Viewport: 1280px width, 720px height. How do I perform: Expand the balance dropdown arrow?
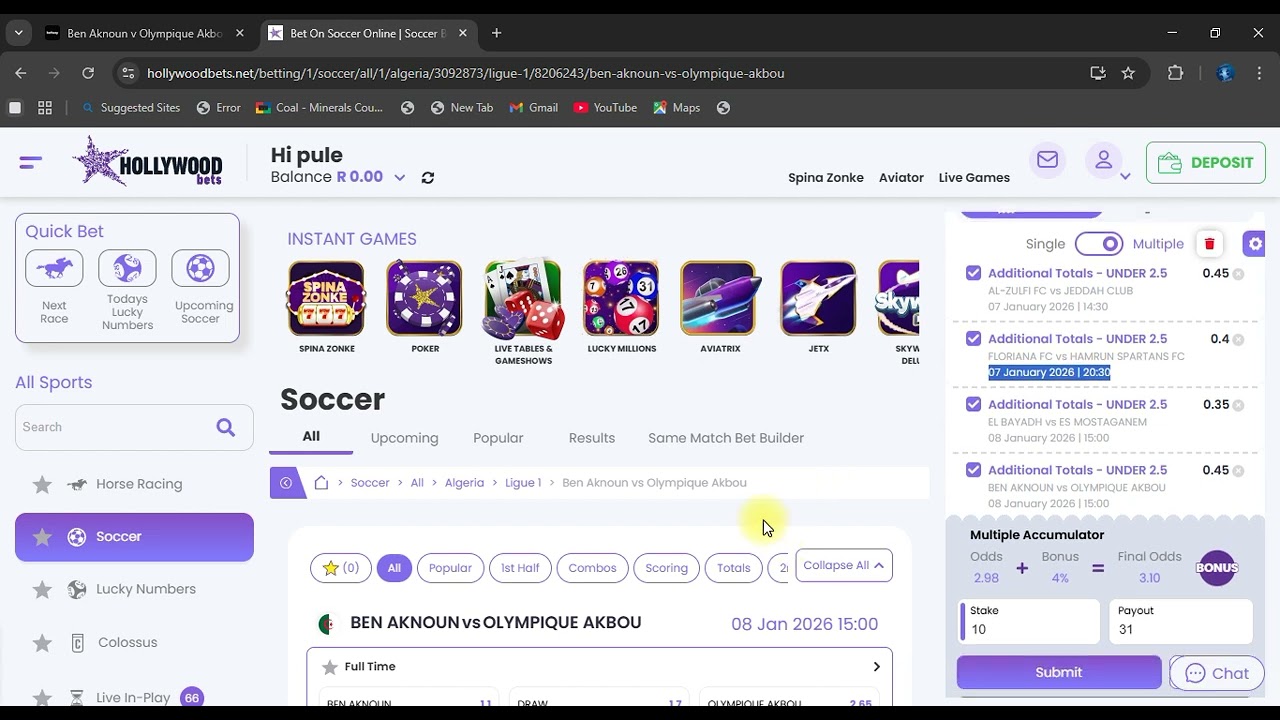(400, 178)
